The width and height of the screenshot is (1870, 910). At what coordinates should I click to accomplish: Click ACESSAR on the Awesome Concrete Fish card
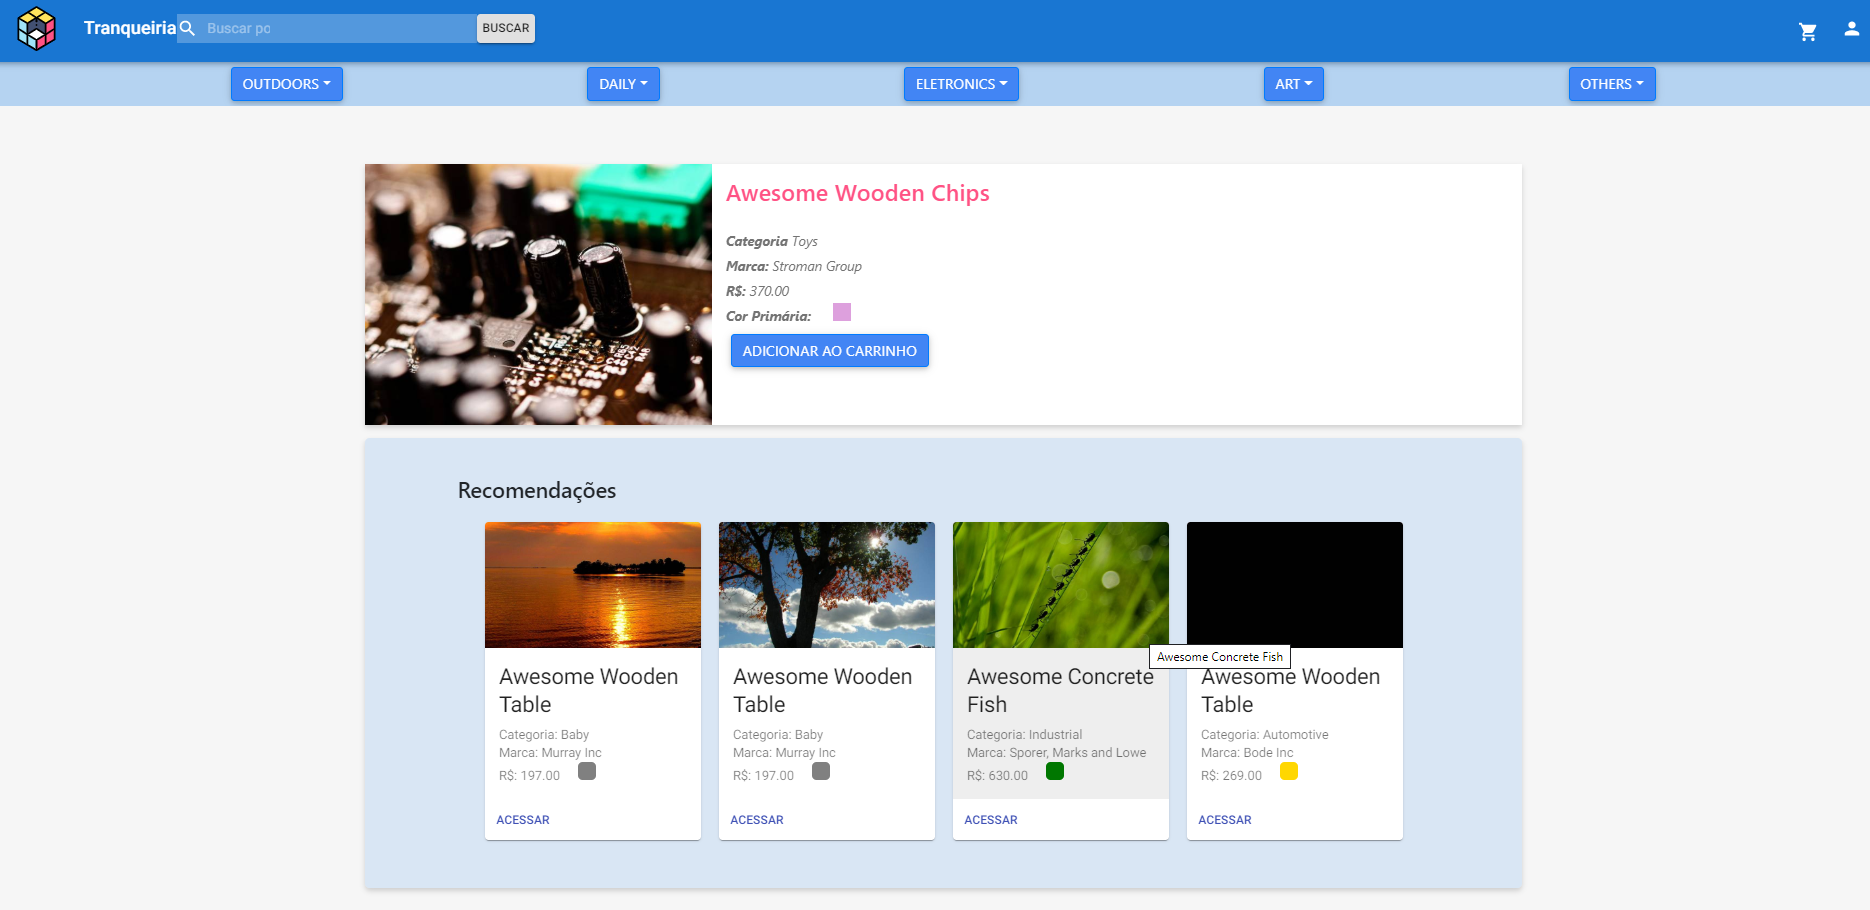[x=991, y=820]
